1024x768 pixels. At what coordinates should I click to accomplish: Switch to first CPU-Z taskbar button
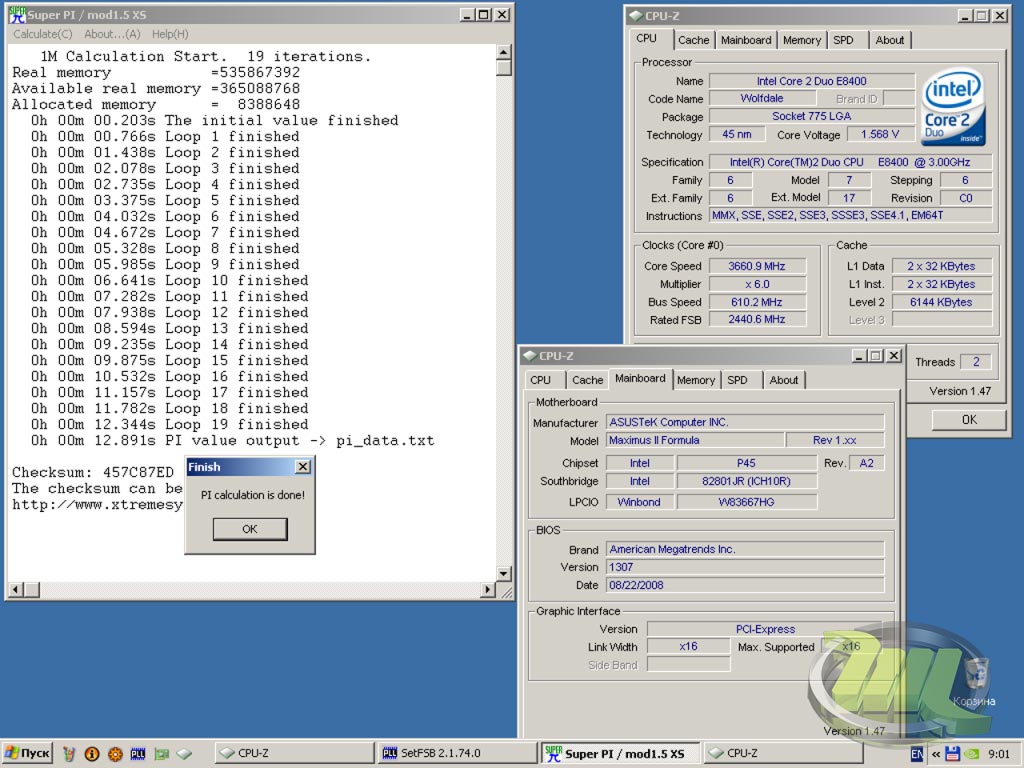tap(295, 753)
